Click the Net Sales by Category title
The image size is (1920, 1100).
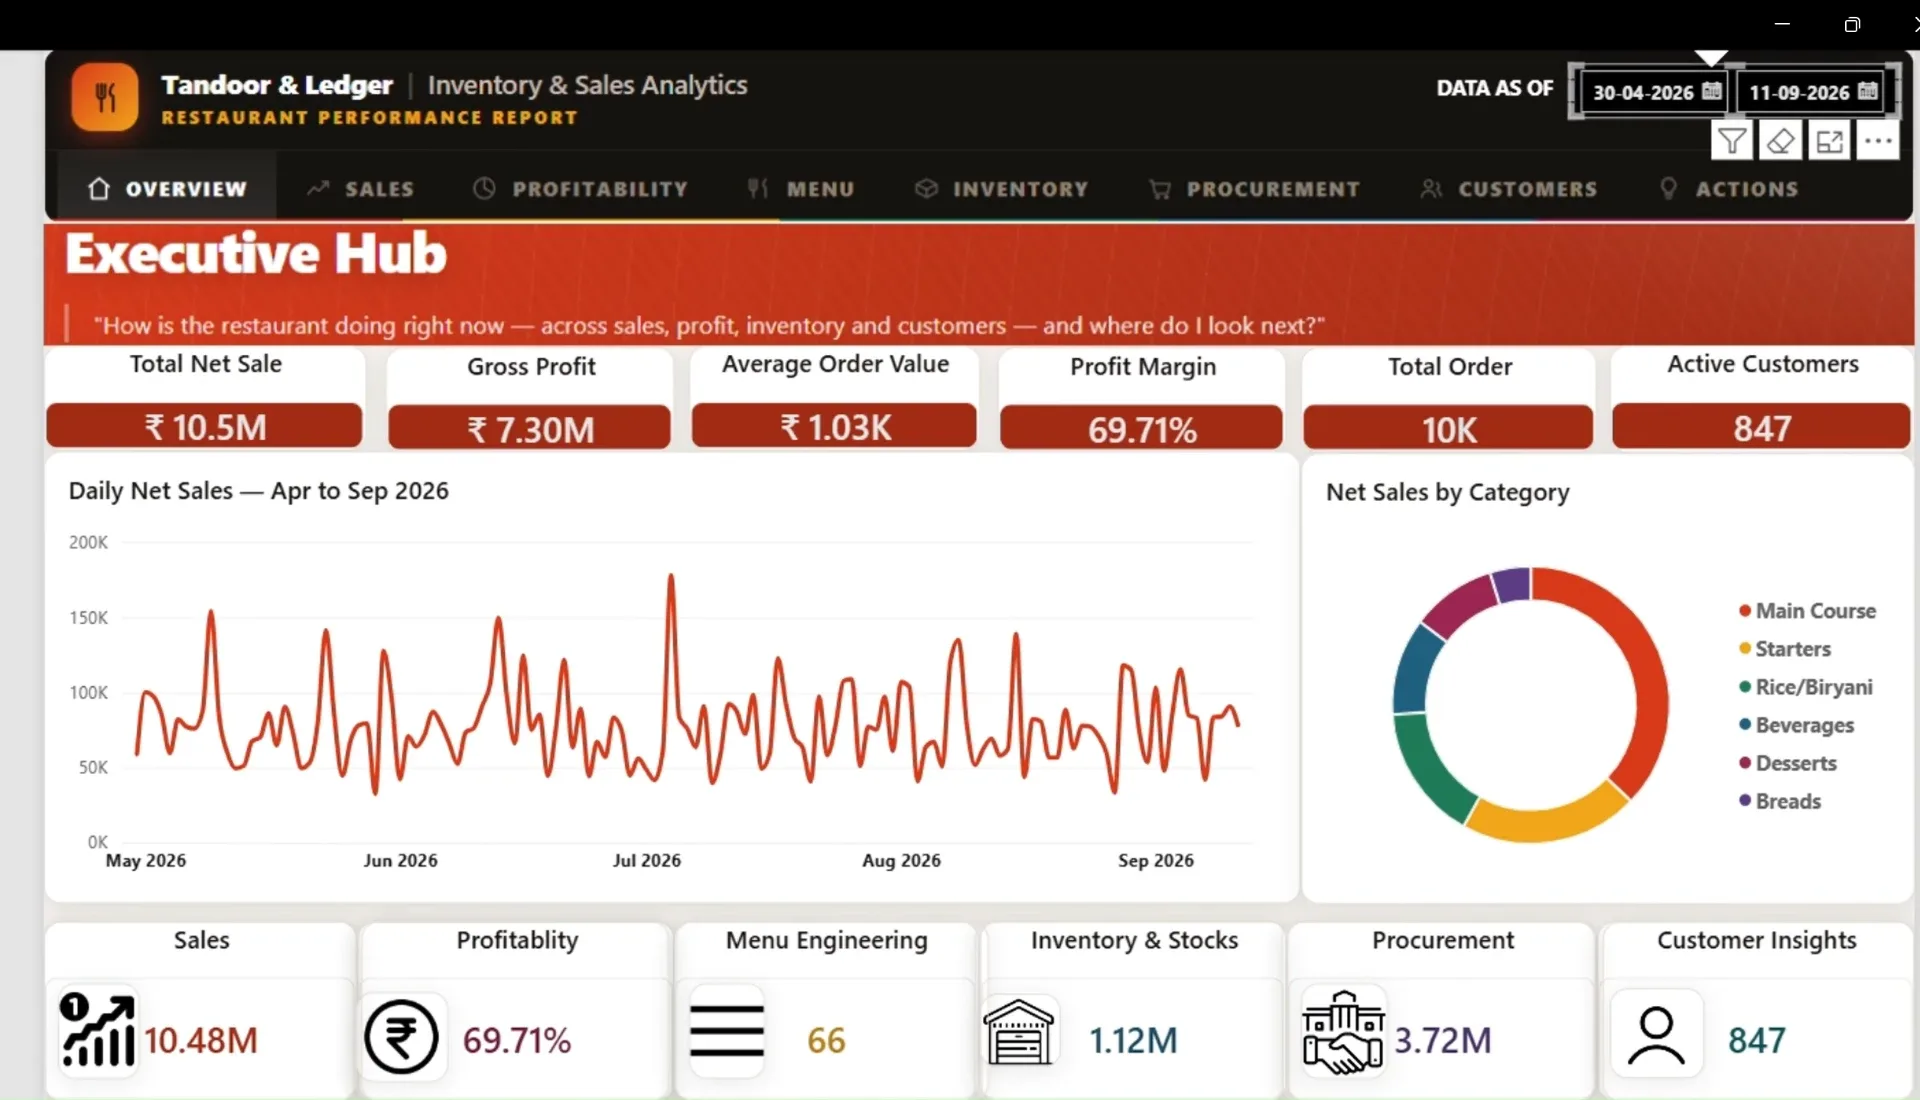tap(1447, 492)
